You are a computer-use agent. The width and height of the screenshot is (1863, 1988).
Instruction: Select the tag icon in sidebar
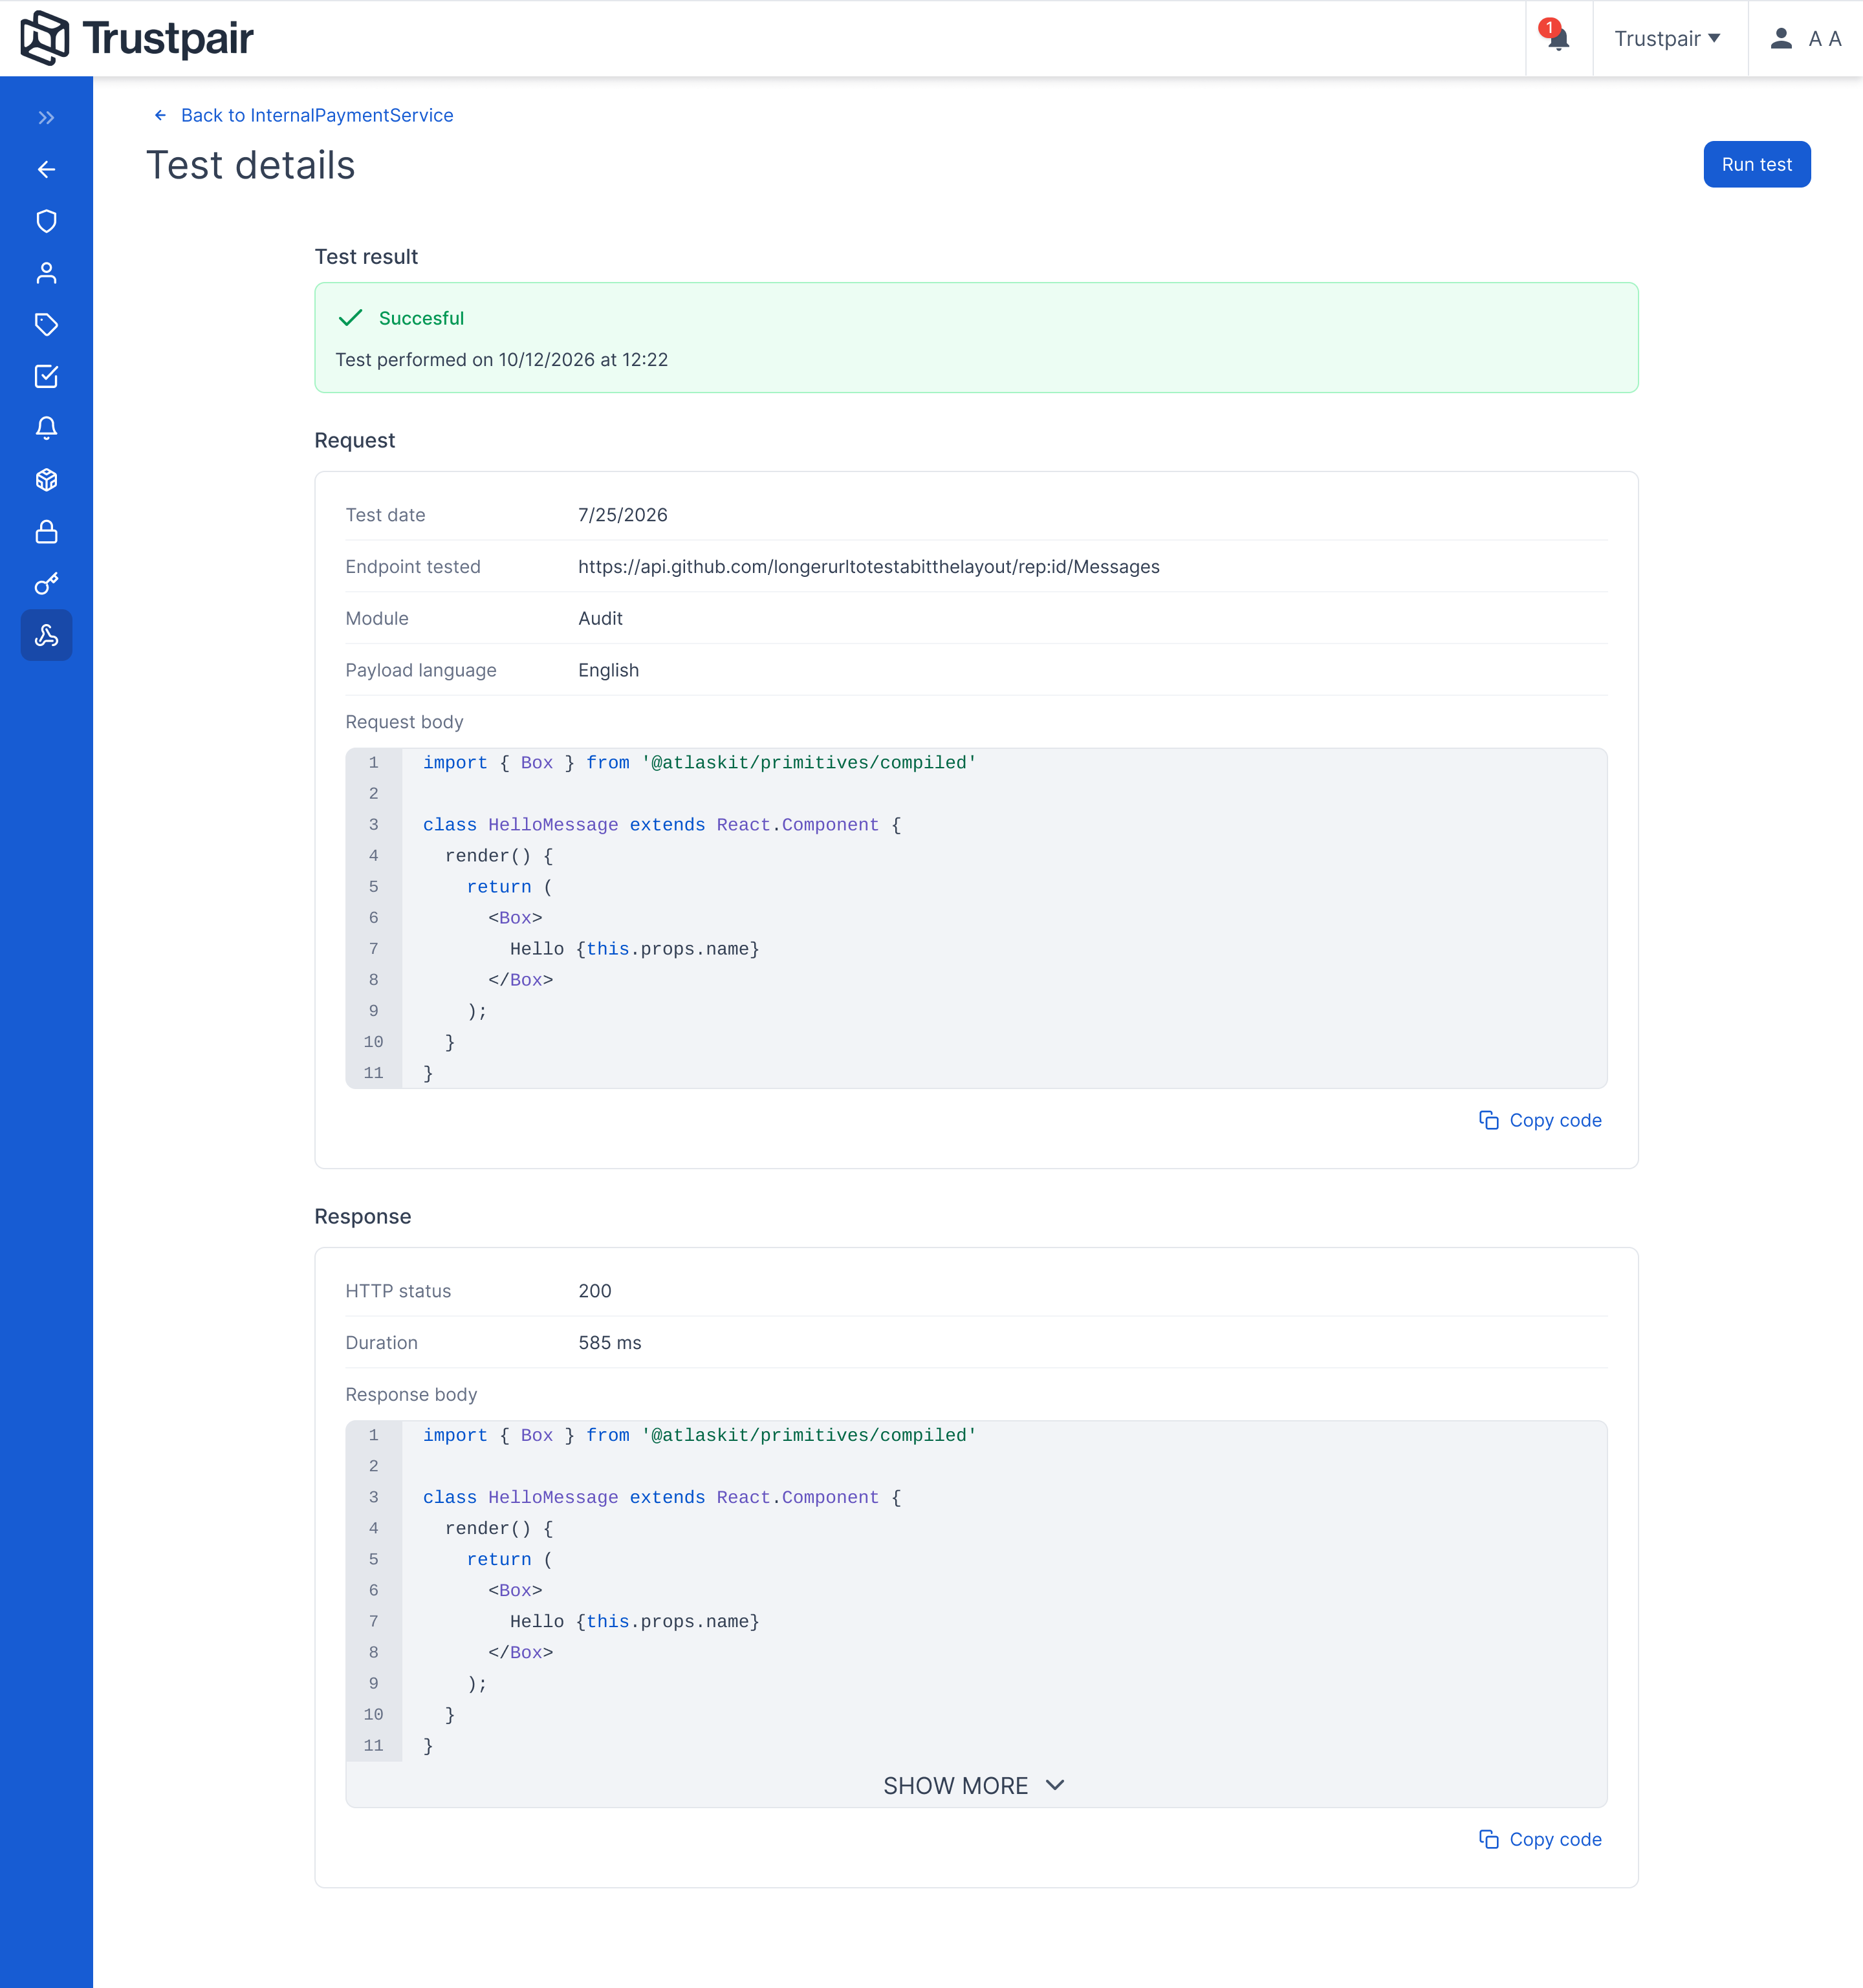pos(46,325)
